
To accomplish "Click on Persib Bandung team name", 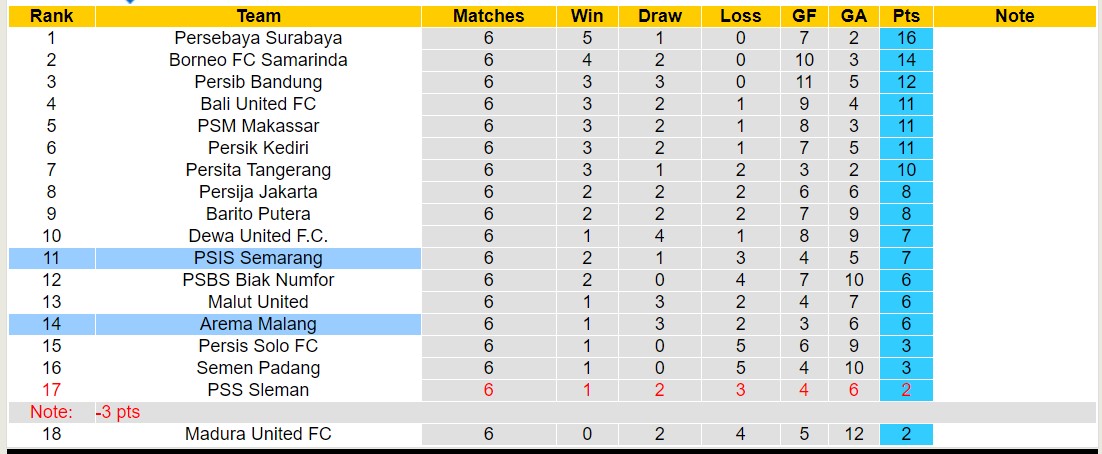I will pyautogui.click(x=258, y=82).
